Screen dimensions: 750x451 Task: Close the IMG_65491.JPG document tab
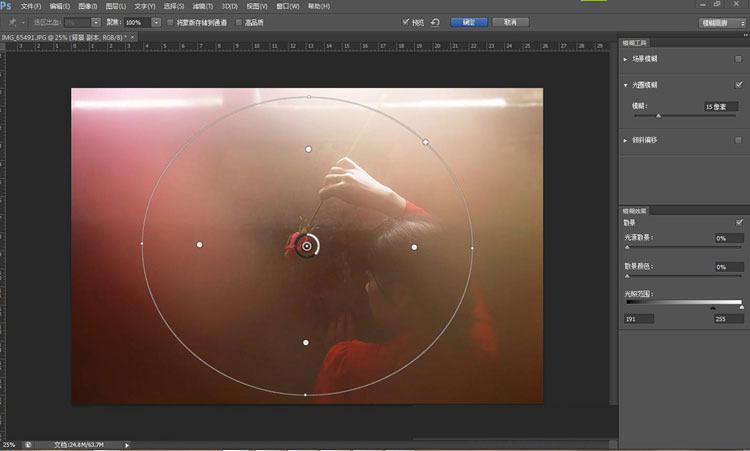134,37
